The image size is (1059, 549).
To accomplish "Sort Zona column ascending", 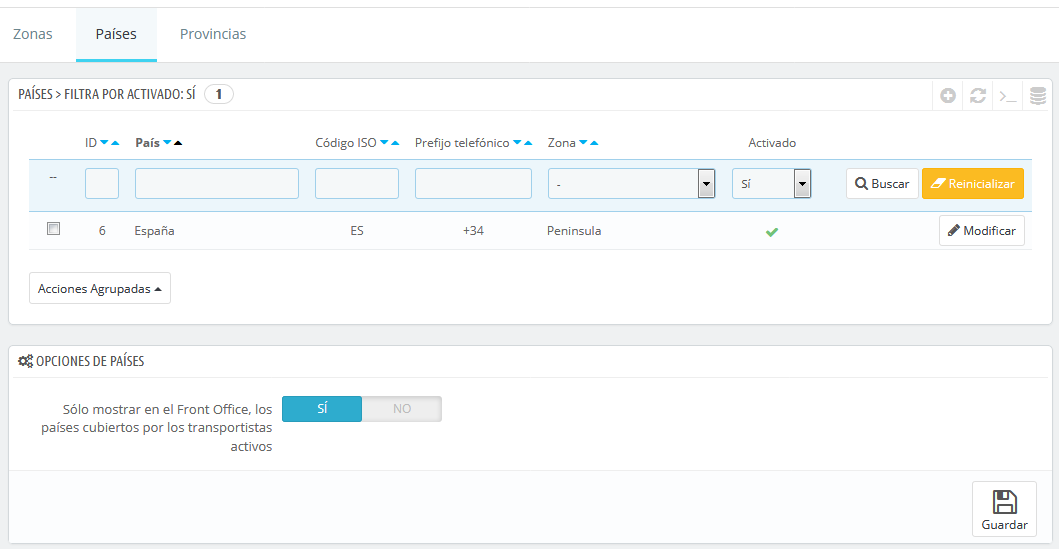I will pyautogui.click(x=594, y=142).
